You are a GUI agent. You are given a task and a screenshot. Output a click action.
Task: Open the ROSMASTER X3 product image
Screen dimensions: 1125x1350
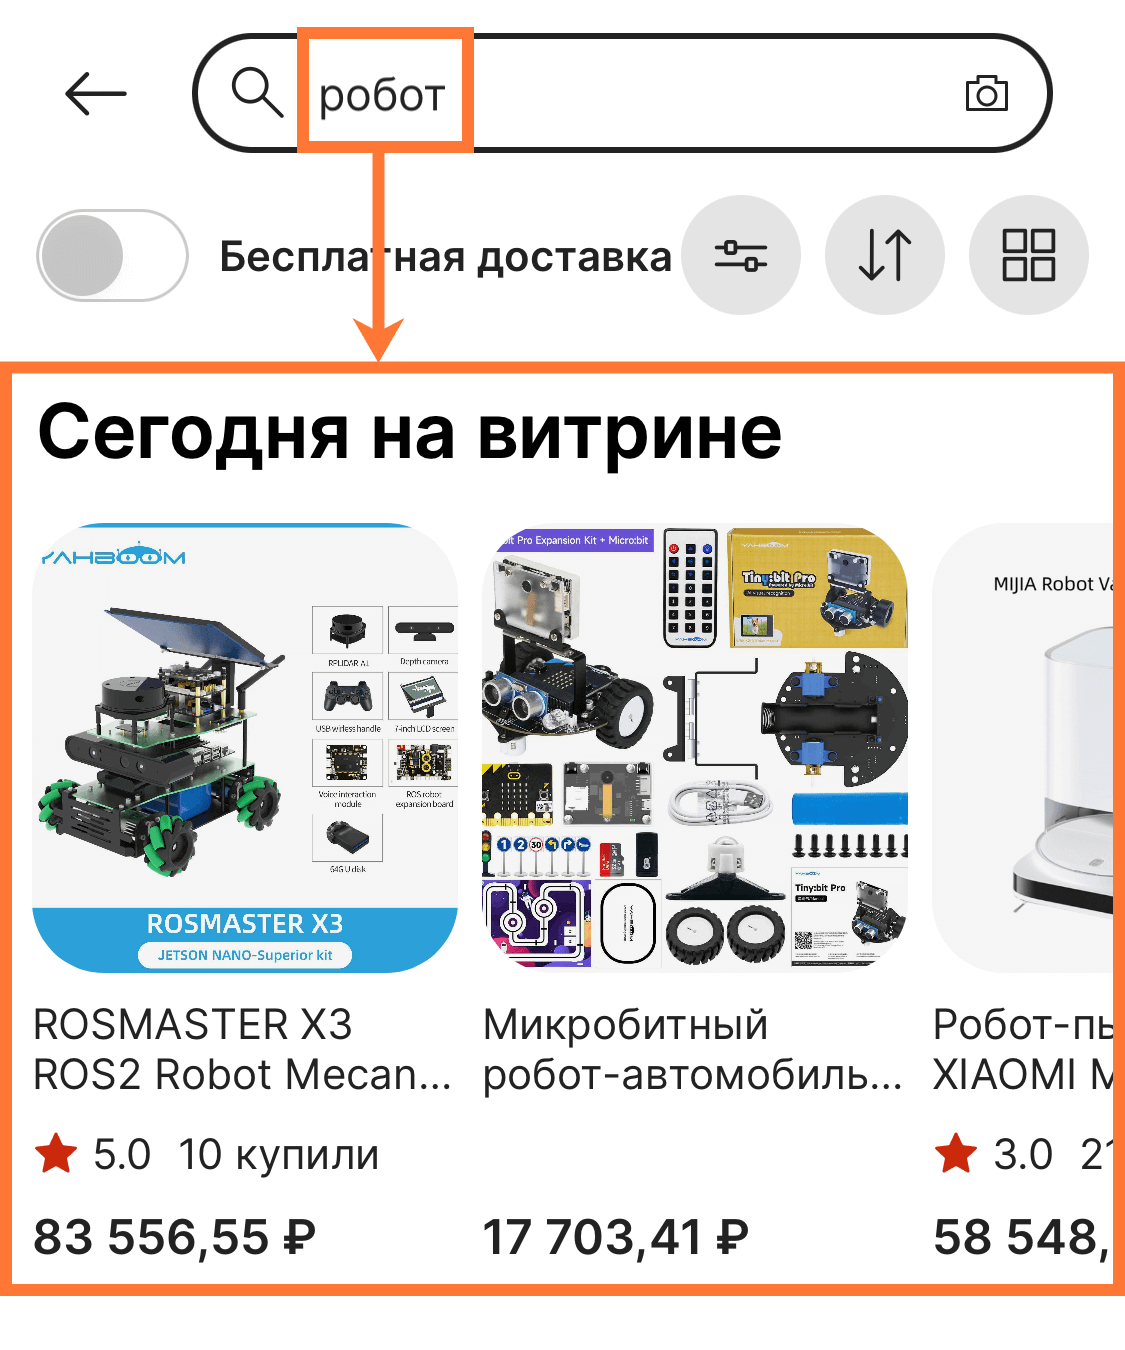coord(245,748)
